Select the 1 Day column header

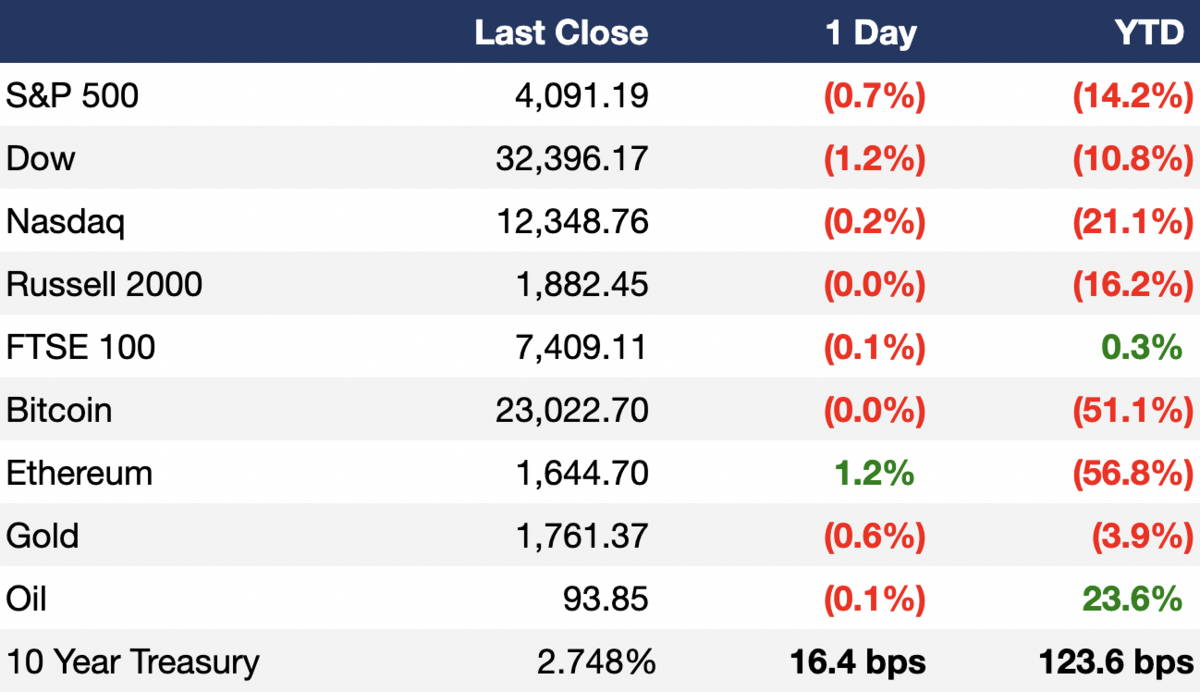point(871,34)
